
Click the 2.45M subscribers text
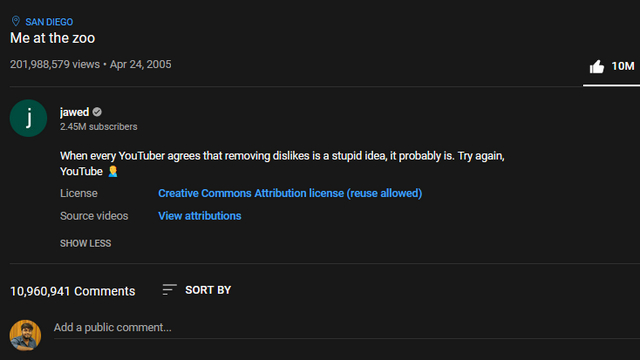click(98, 127)
